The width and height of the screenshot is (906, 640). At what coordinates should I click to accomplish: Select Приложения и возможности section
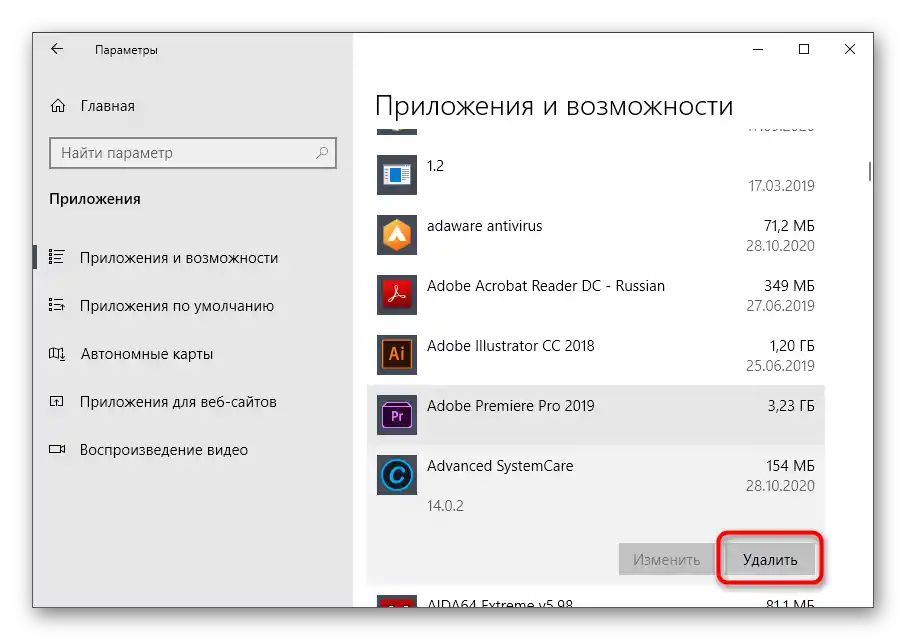click(179, 258)
